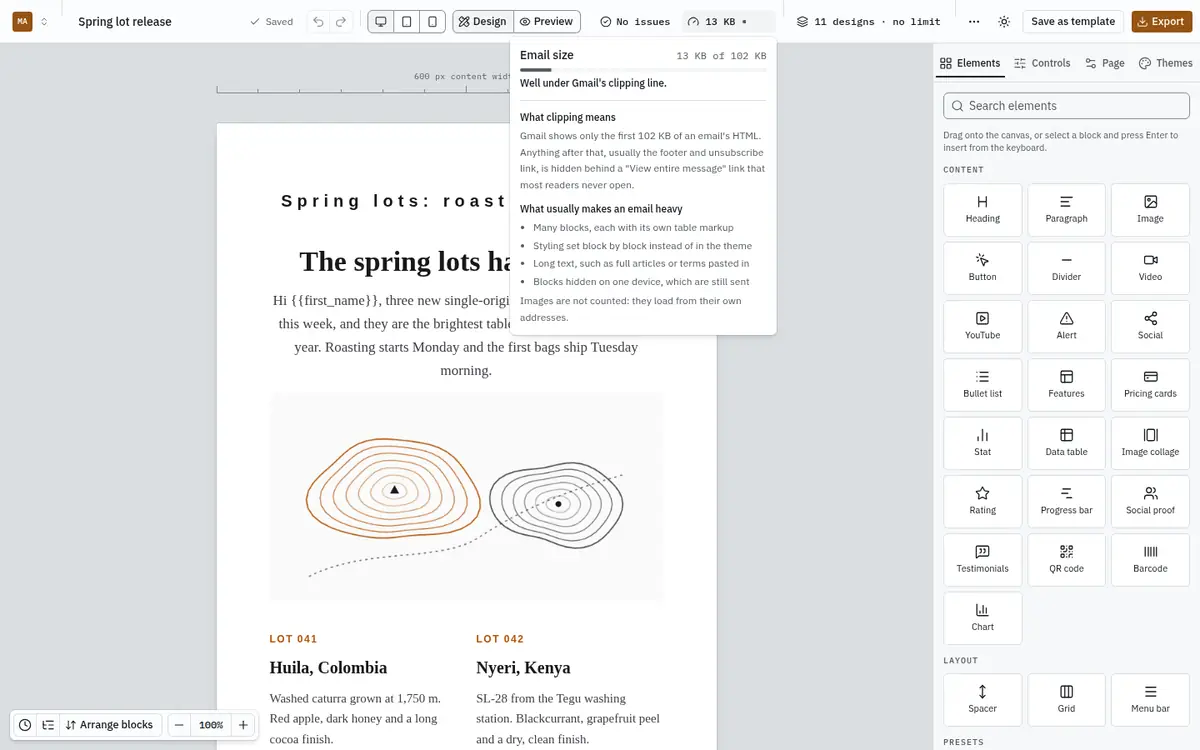Image resolution: width=1200 pixels, height=750 pixels.
Task: Add a Menu bar layout block
Action: [1150, 700]
